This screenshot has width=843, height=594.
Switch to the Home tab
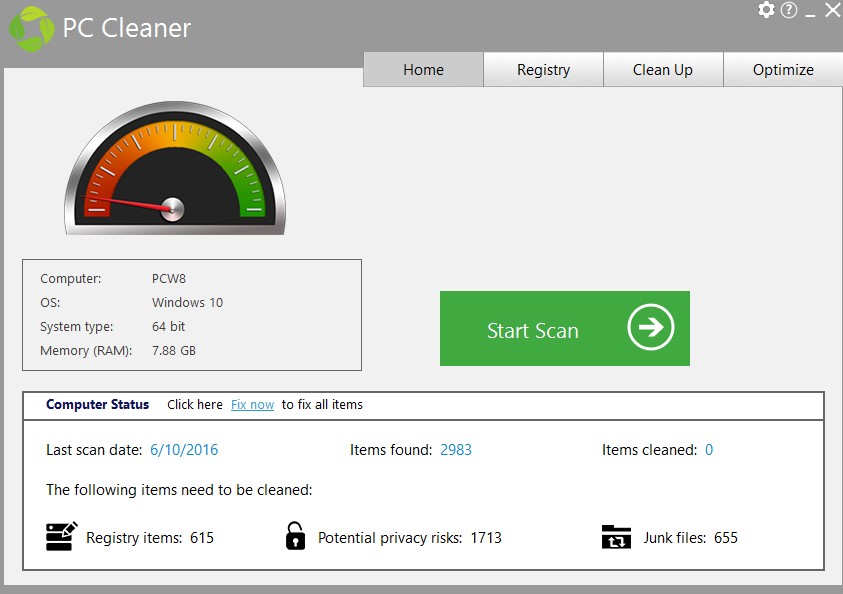423,69
